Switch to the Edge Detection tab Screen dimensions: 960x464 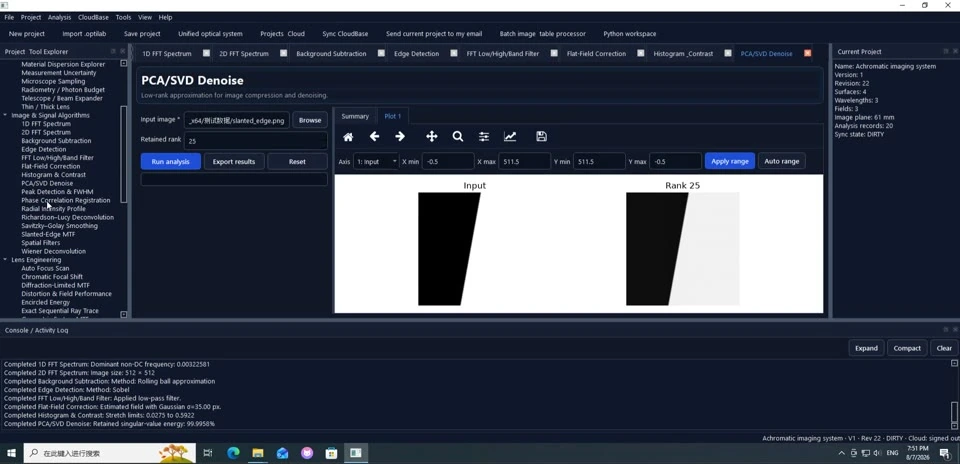click(416, 53)
